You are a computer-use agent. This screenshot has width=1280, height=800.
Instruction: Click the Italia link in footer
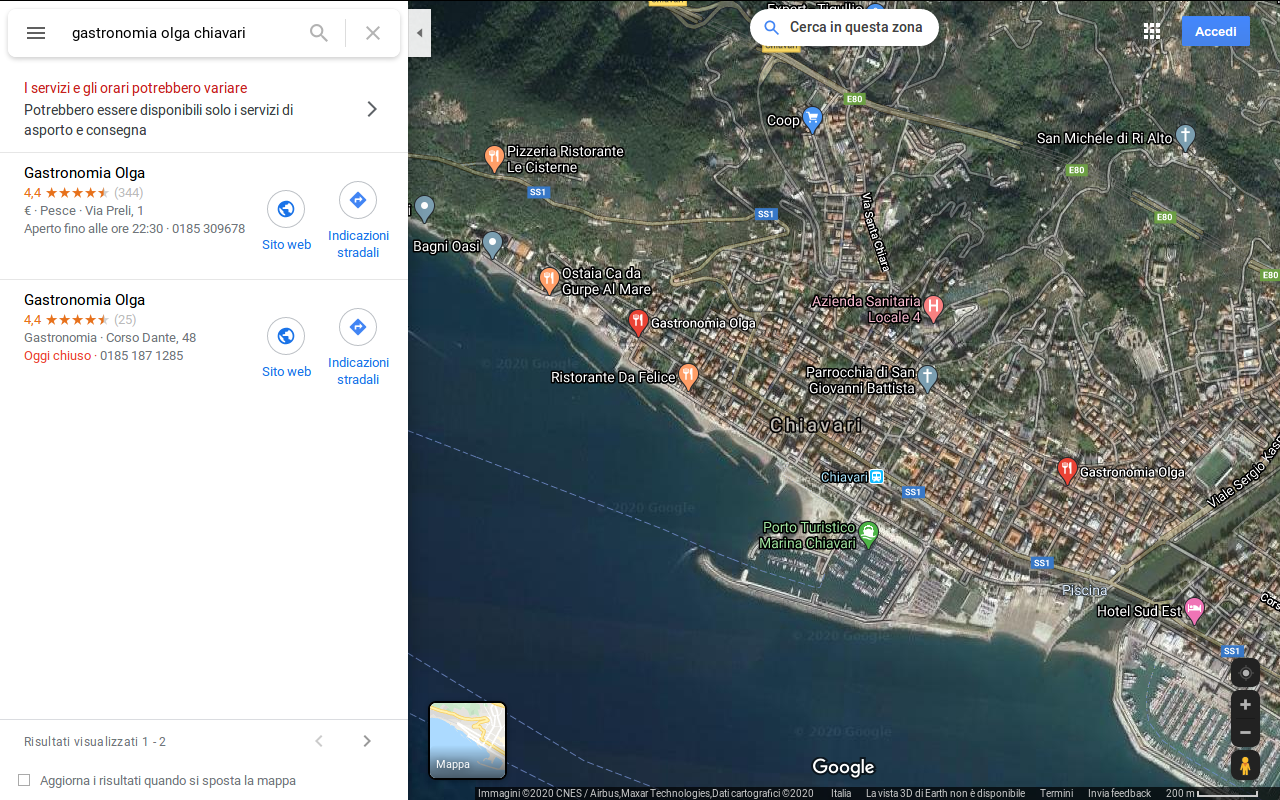tap(841, 793)
